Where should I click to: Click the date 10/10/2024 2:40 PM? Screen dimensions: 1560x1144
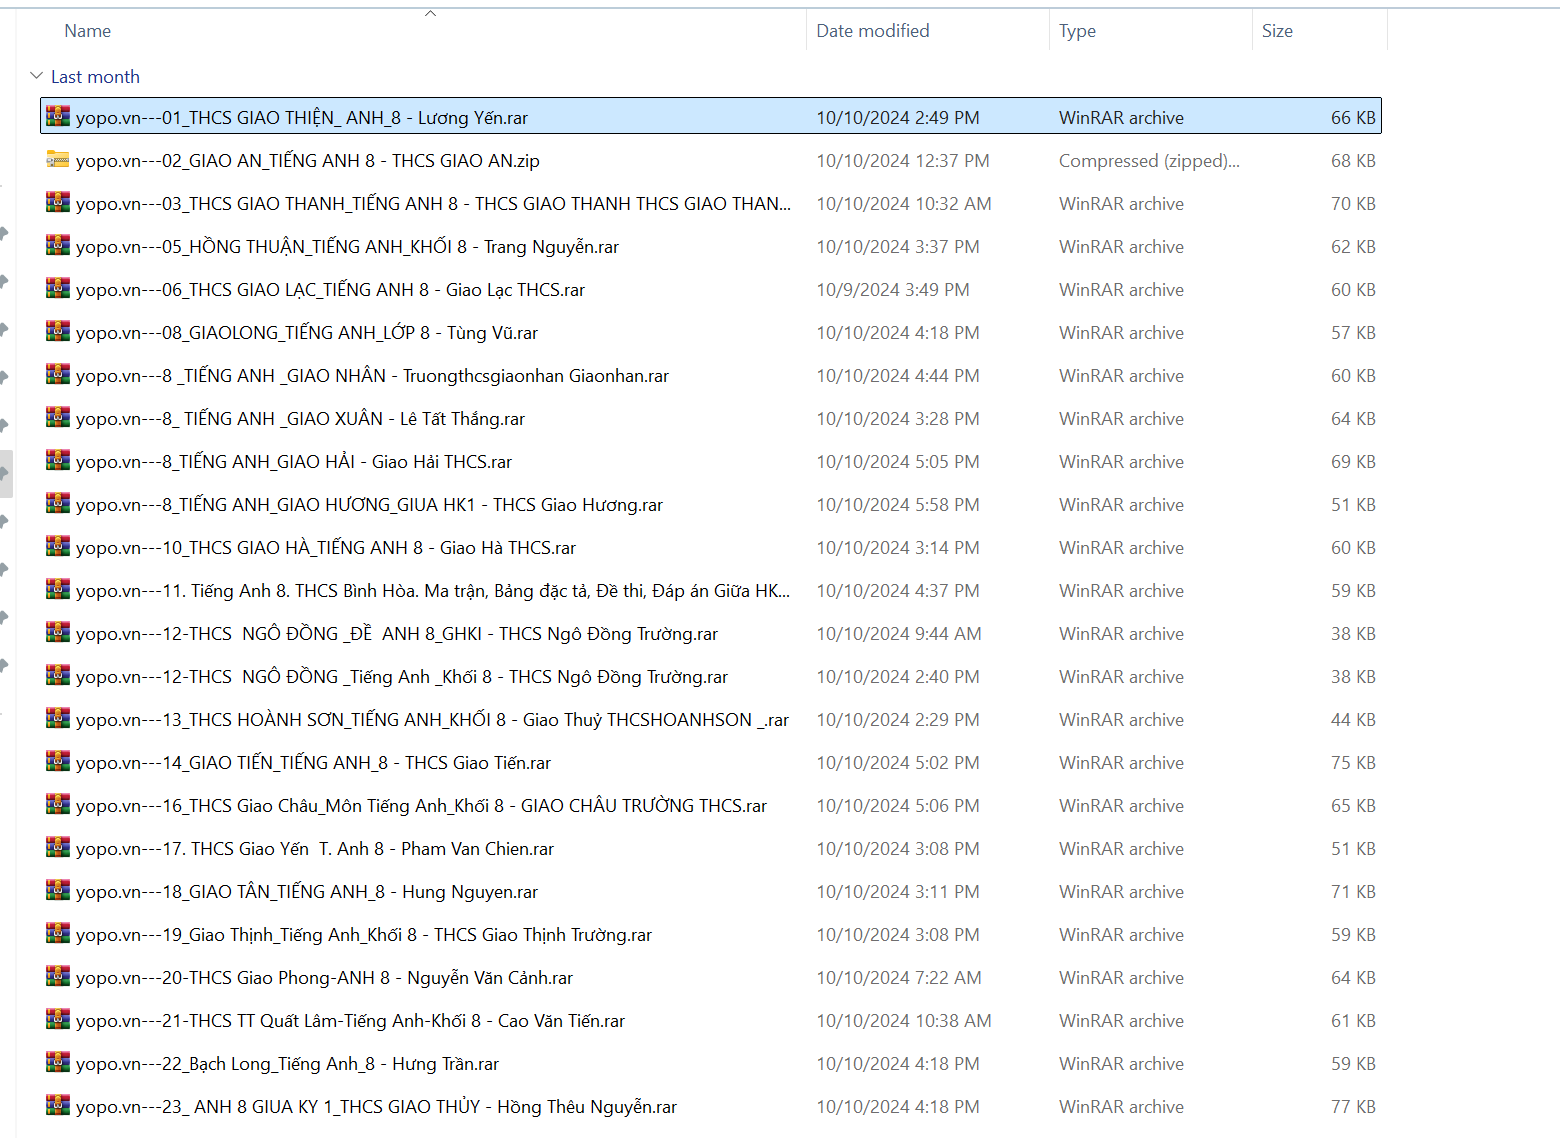pos(898,677)
